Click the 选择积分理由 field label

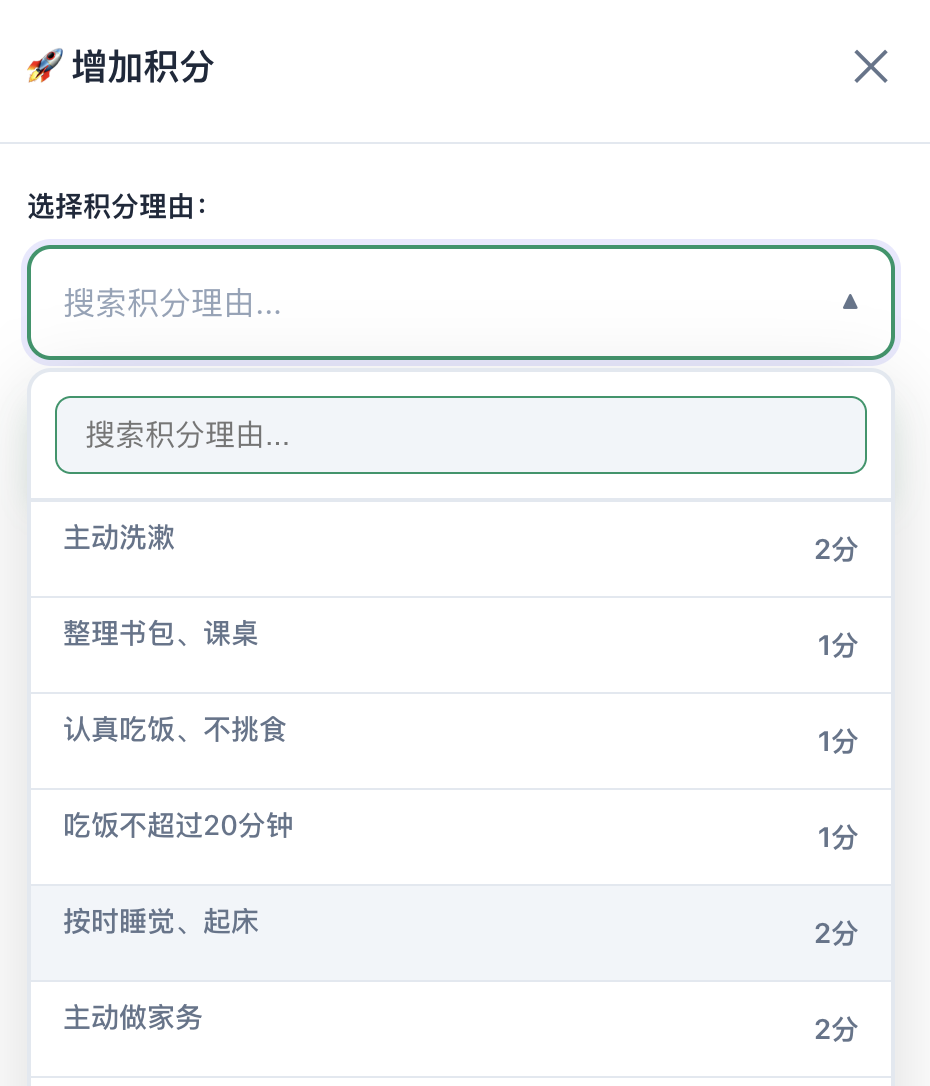(x=116, y=208)
